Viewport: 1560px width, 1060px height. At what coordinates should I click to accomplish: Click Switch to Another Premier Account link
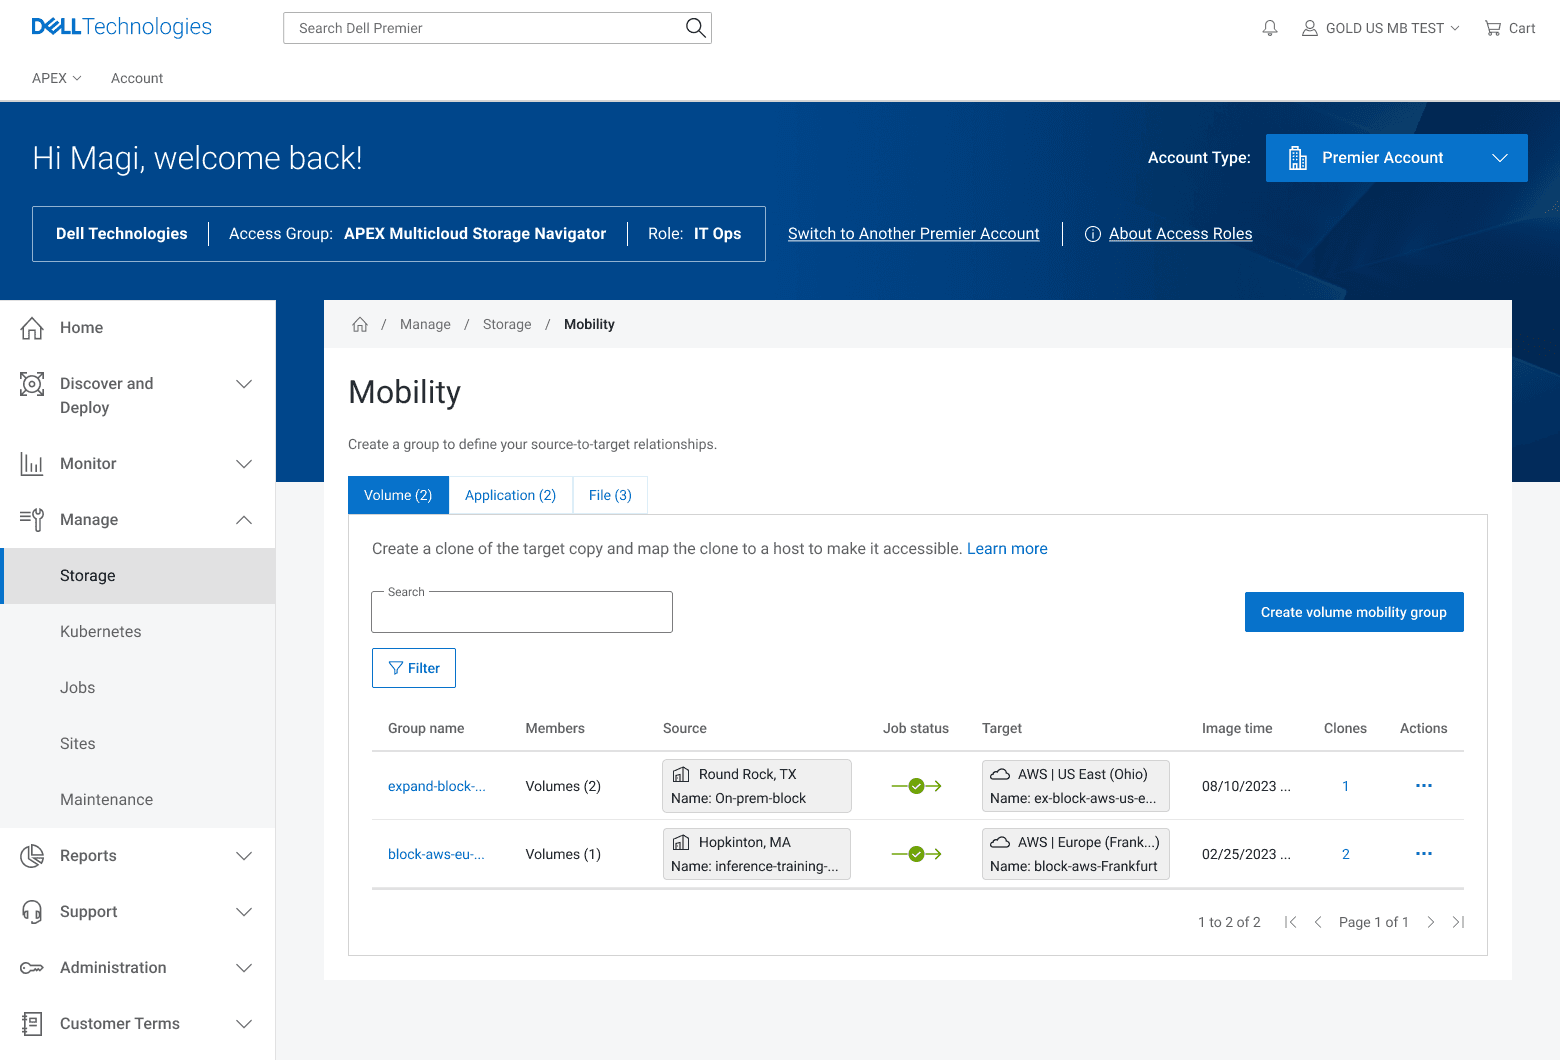[x=914, y=234]
